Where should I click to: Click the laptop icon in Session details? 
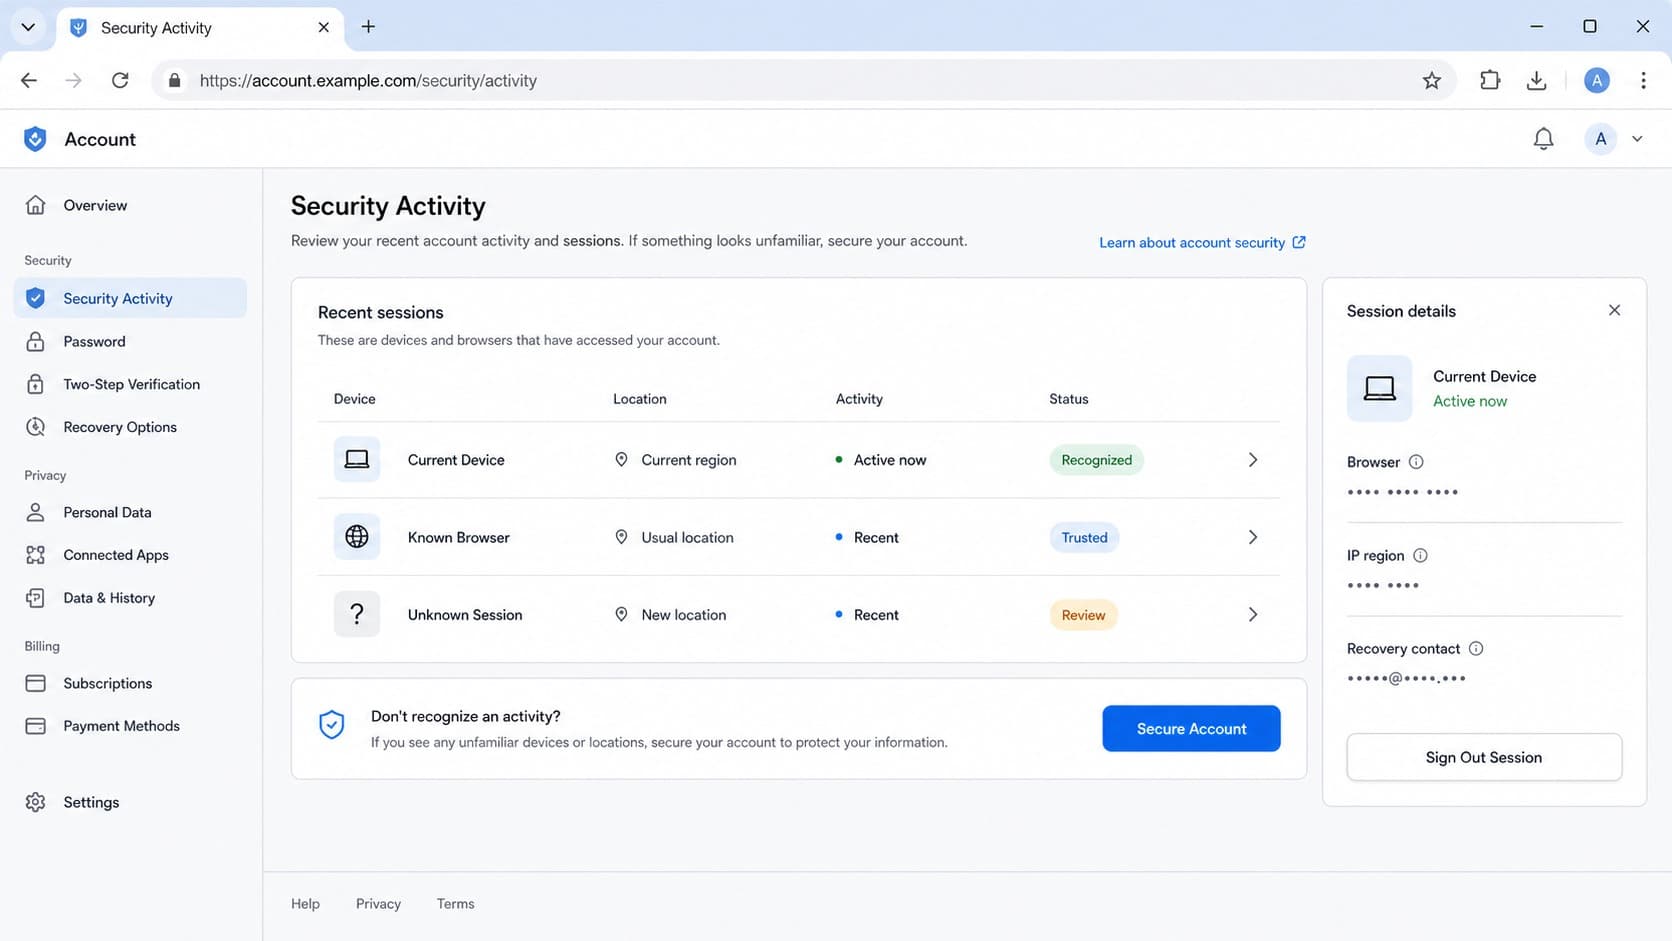coord(1380,388)
